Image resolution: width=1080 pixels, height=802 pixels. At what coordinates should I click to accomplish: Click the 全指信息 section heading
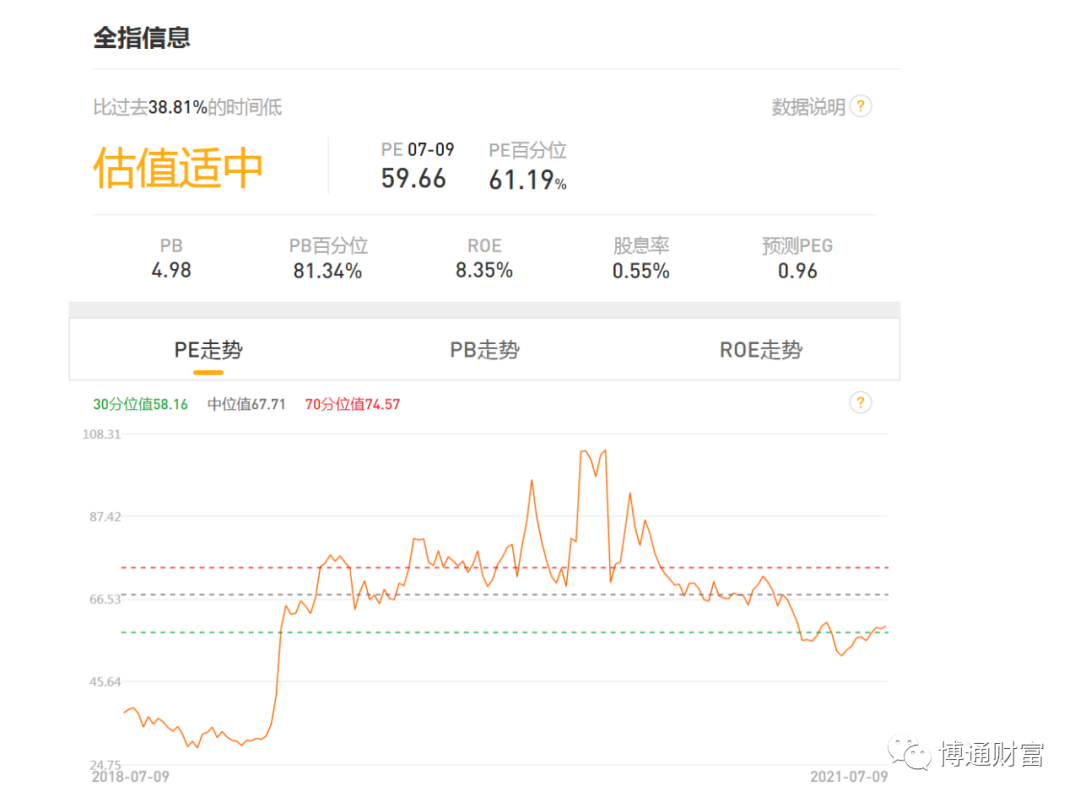coord(142,37)
